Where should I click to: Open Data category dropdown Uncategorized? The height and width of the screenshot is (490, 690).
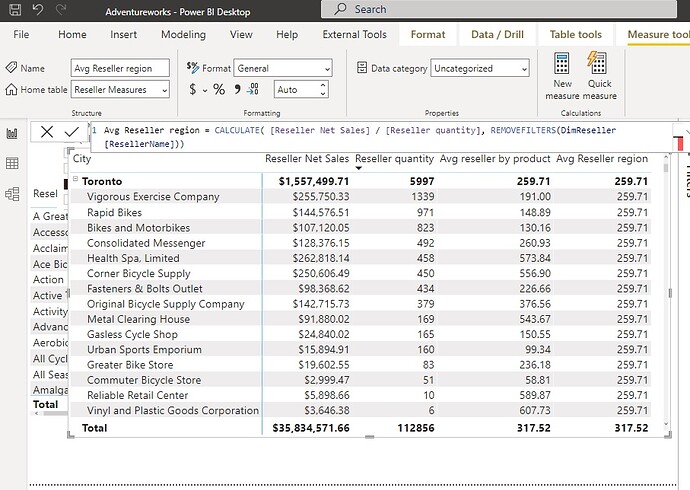480,68
